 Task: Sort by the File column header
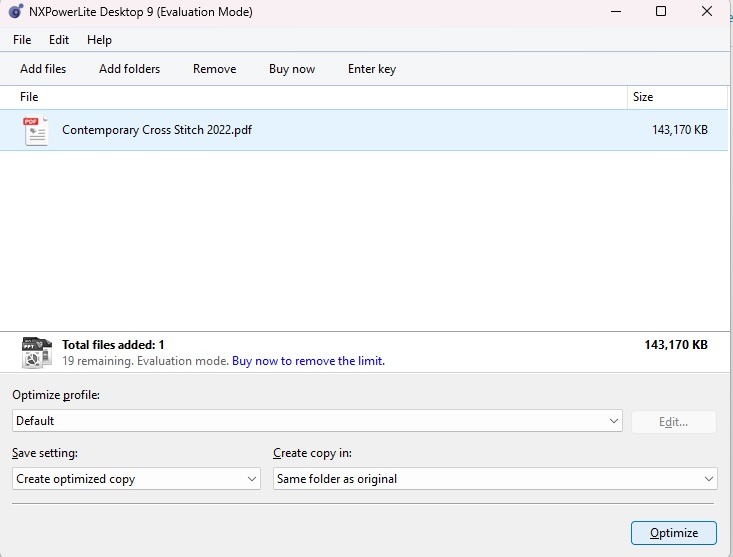pyautogui.click(x=313, y=97)
